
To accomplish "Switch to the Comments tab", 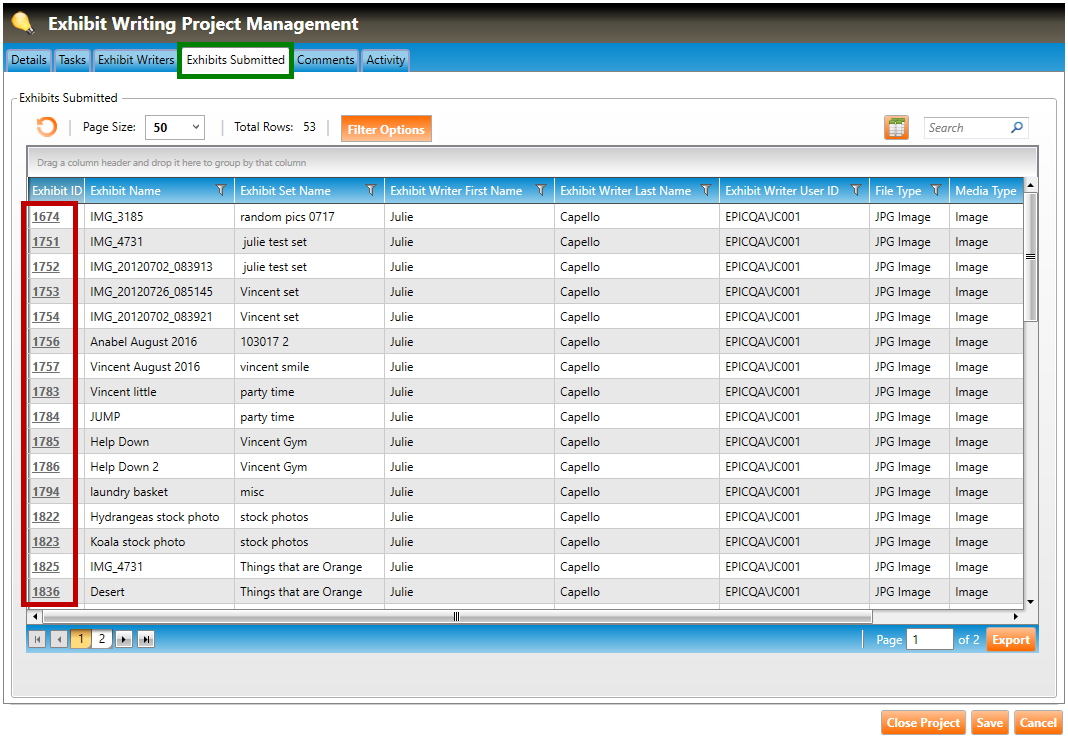I will click(x=325, y=60).
